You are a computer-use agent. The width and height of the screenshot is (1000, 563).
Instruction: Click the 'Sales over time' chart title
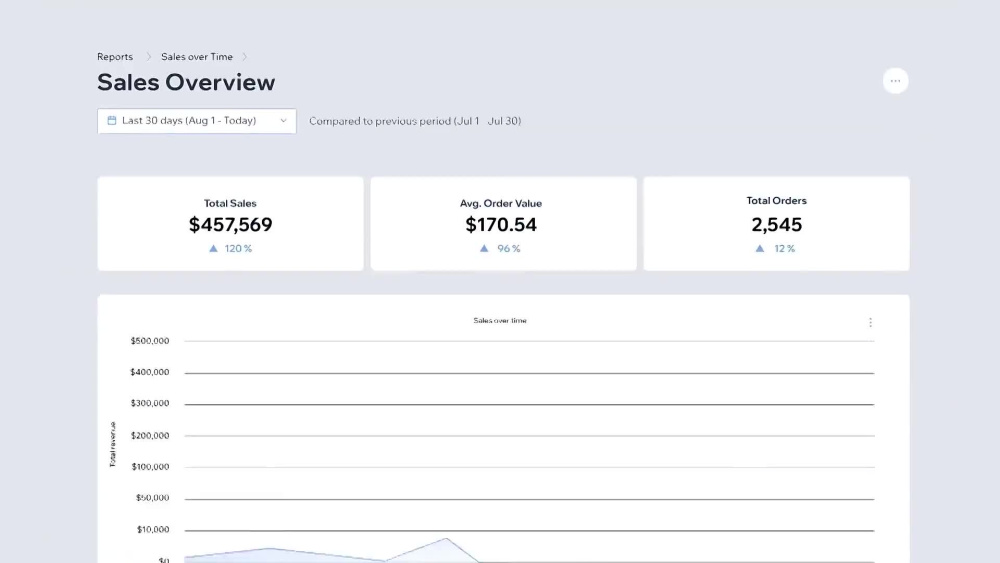[x=500, y=321]
